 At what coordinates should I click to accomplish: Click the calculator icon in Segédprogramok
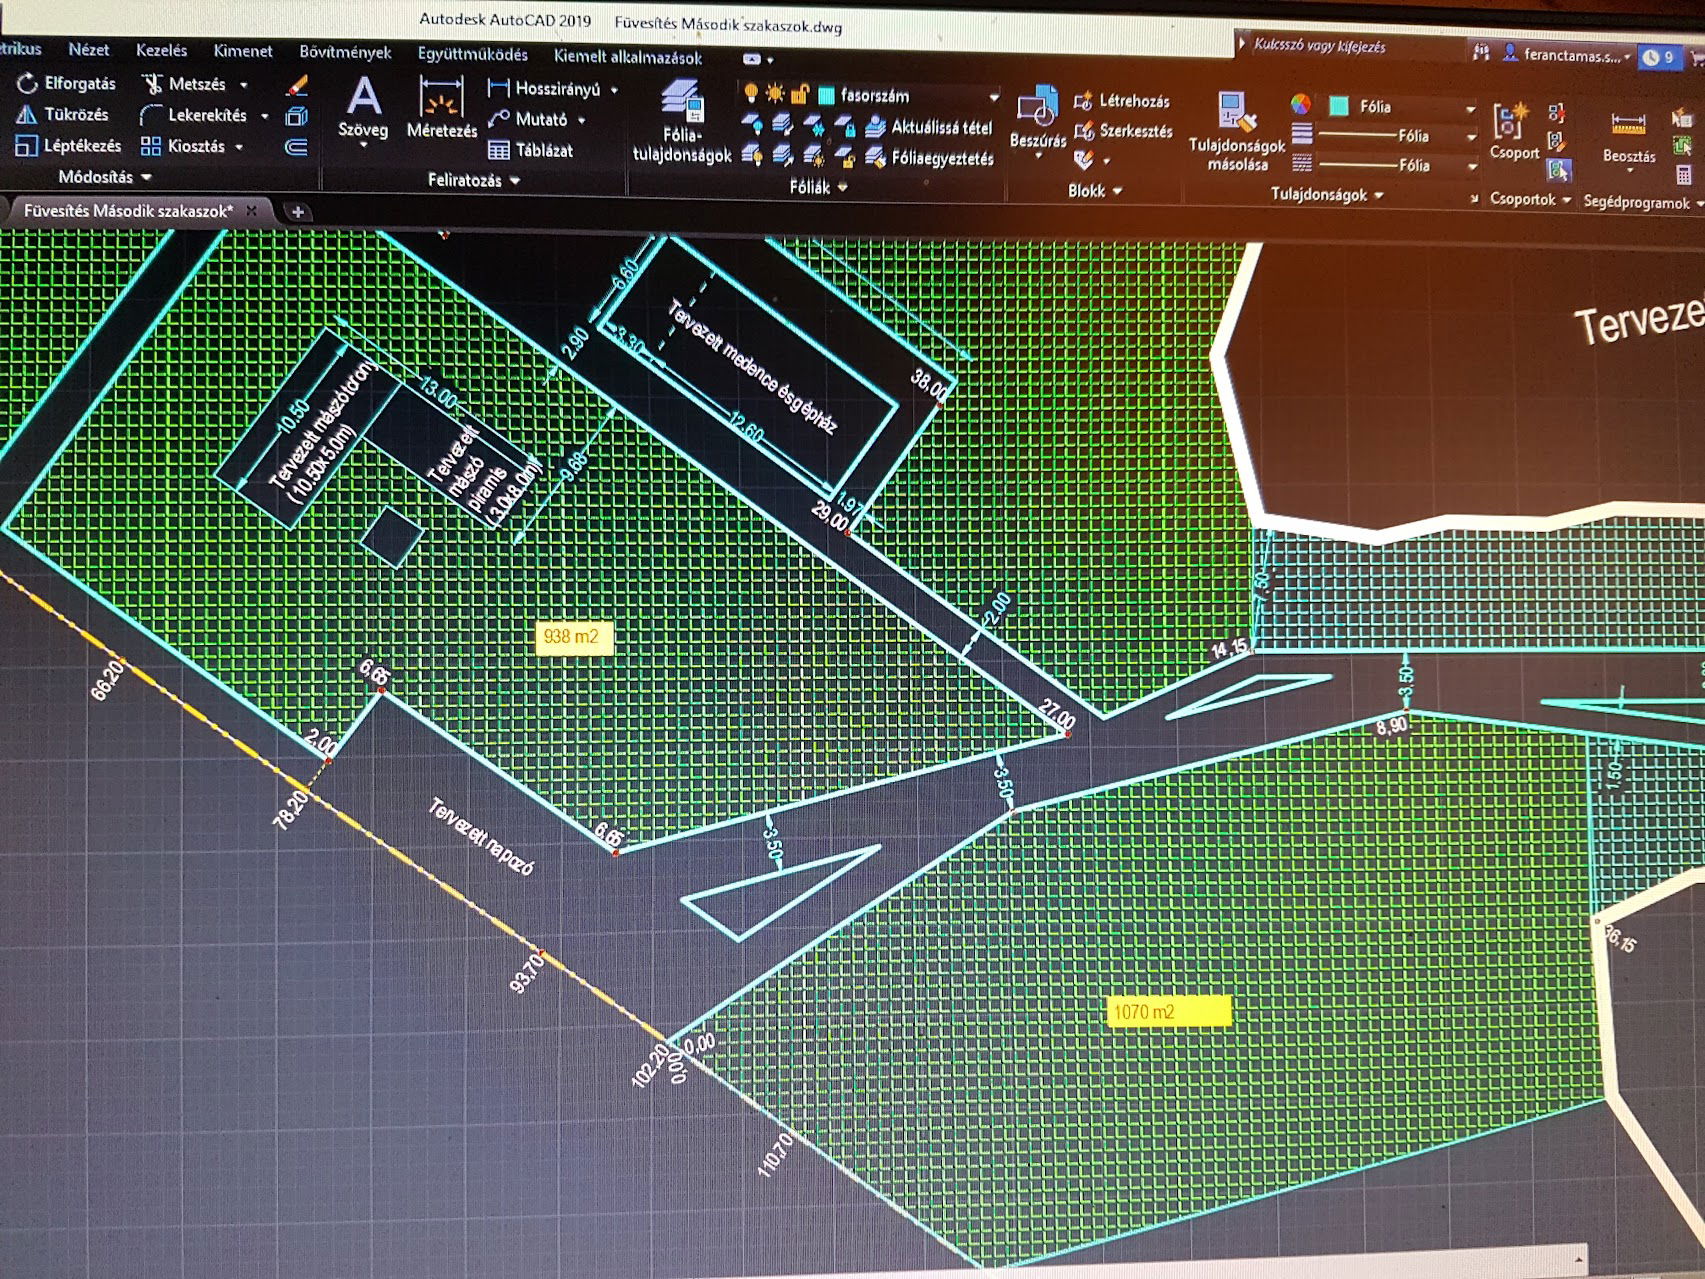point(1684,174)
